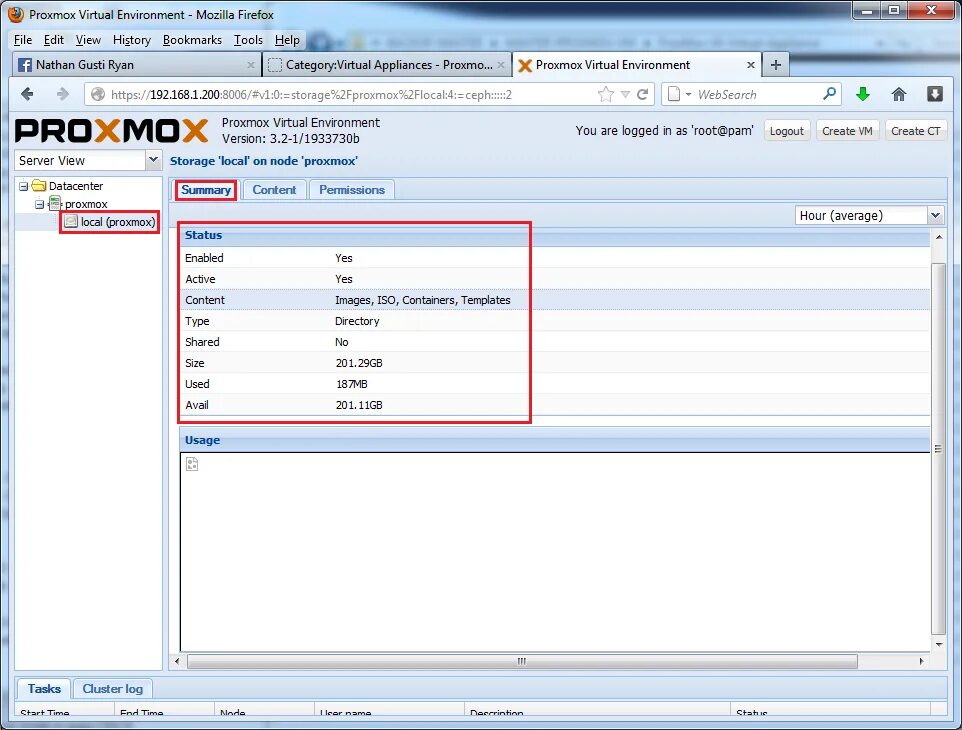The height and width of the screenshot is (730, 962).
Task: Reload the page with the refresh icon
Action: [x=642, y=94]
